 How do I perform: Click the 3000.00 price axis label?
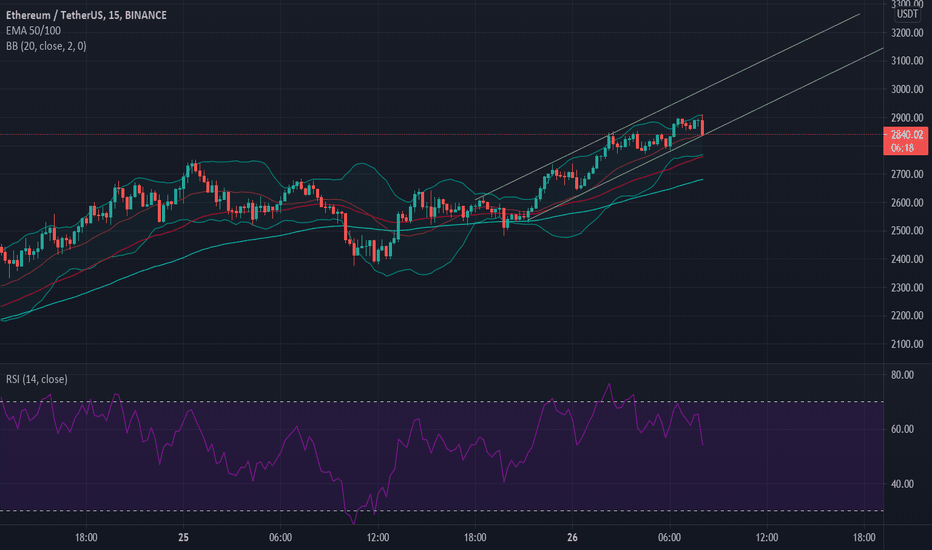[907, 89]
